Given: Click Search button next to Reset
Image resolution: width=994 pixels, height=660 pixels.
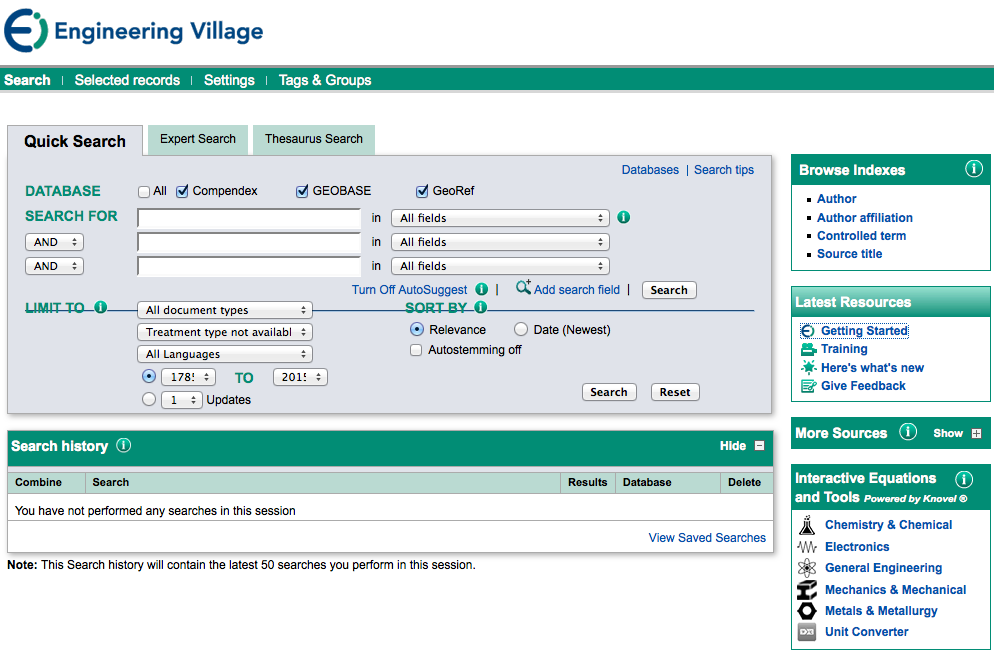Looking at the screenshot, I should click(x=609, y=392).
